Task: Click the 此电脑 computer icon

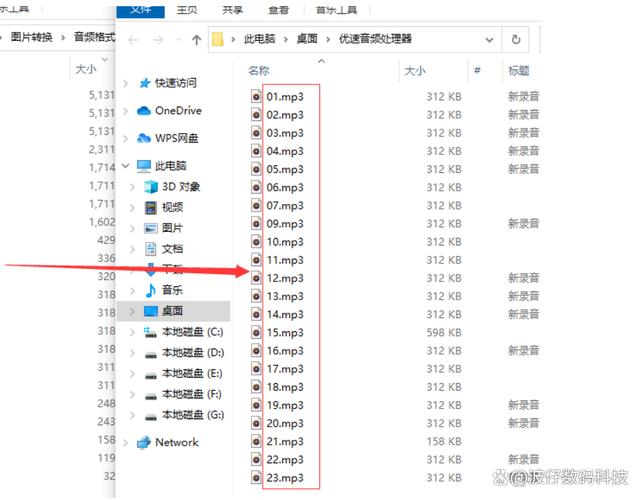Action: [x=144, y=166]
